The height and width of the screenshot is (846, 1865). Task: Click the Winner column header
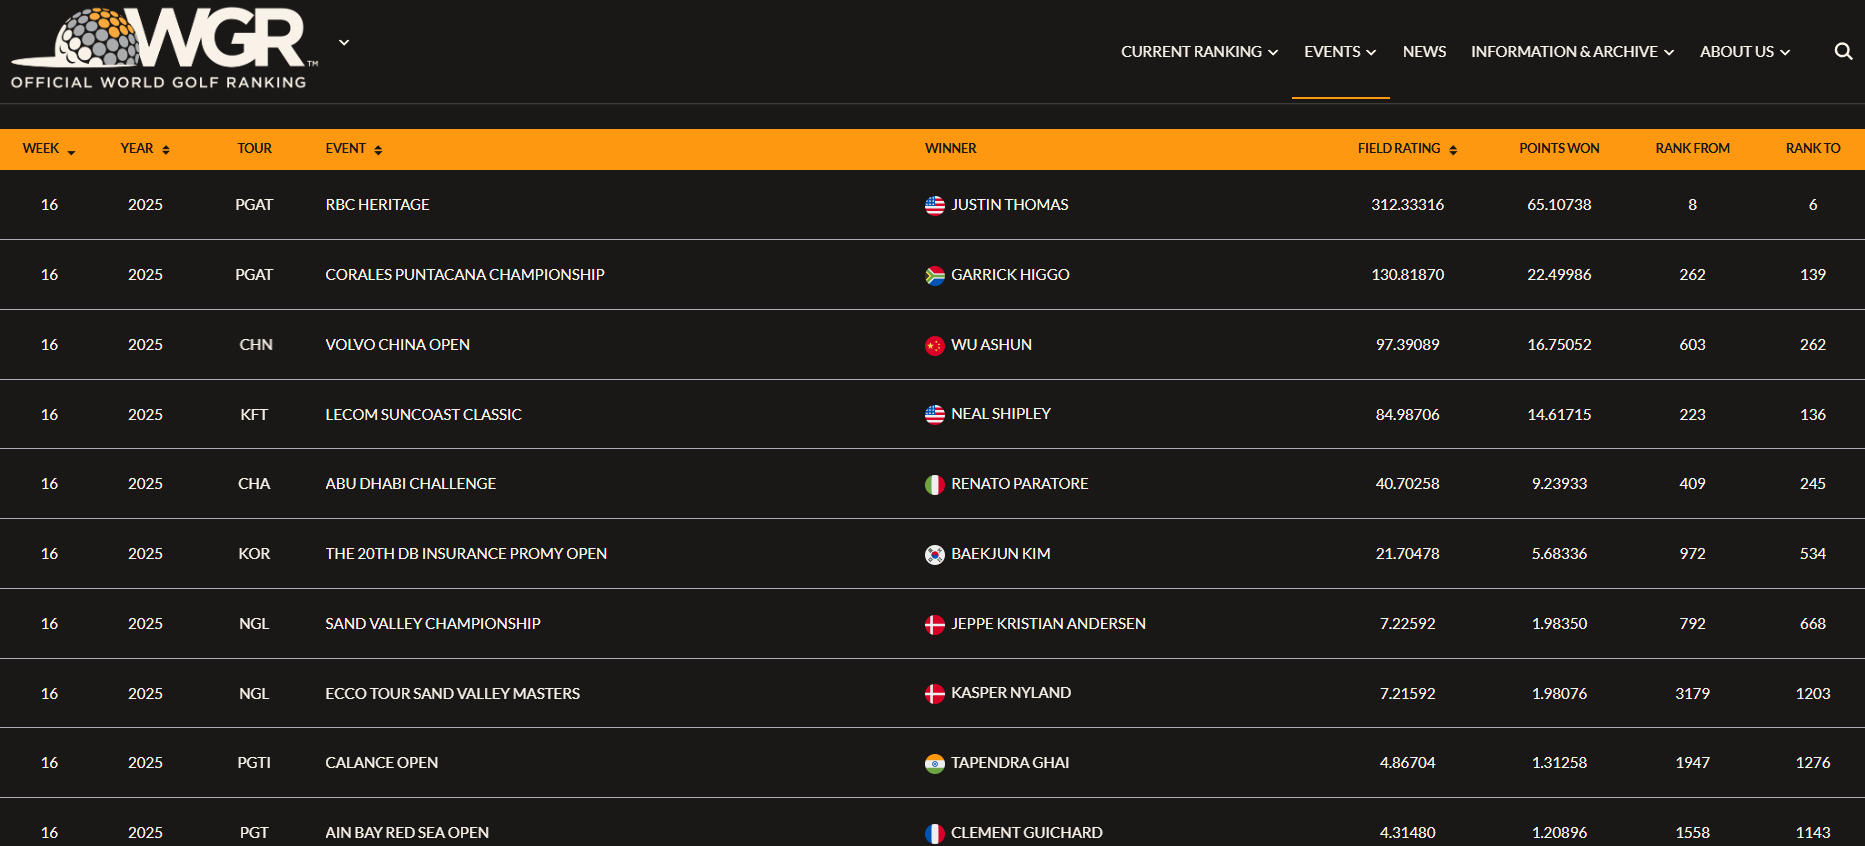tap(950, 148)
